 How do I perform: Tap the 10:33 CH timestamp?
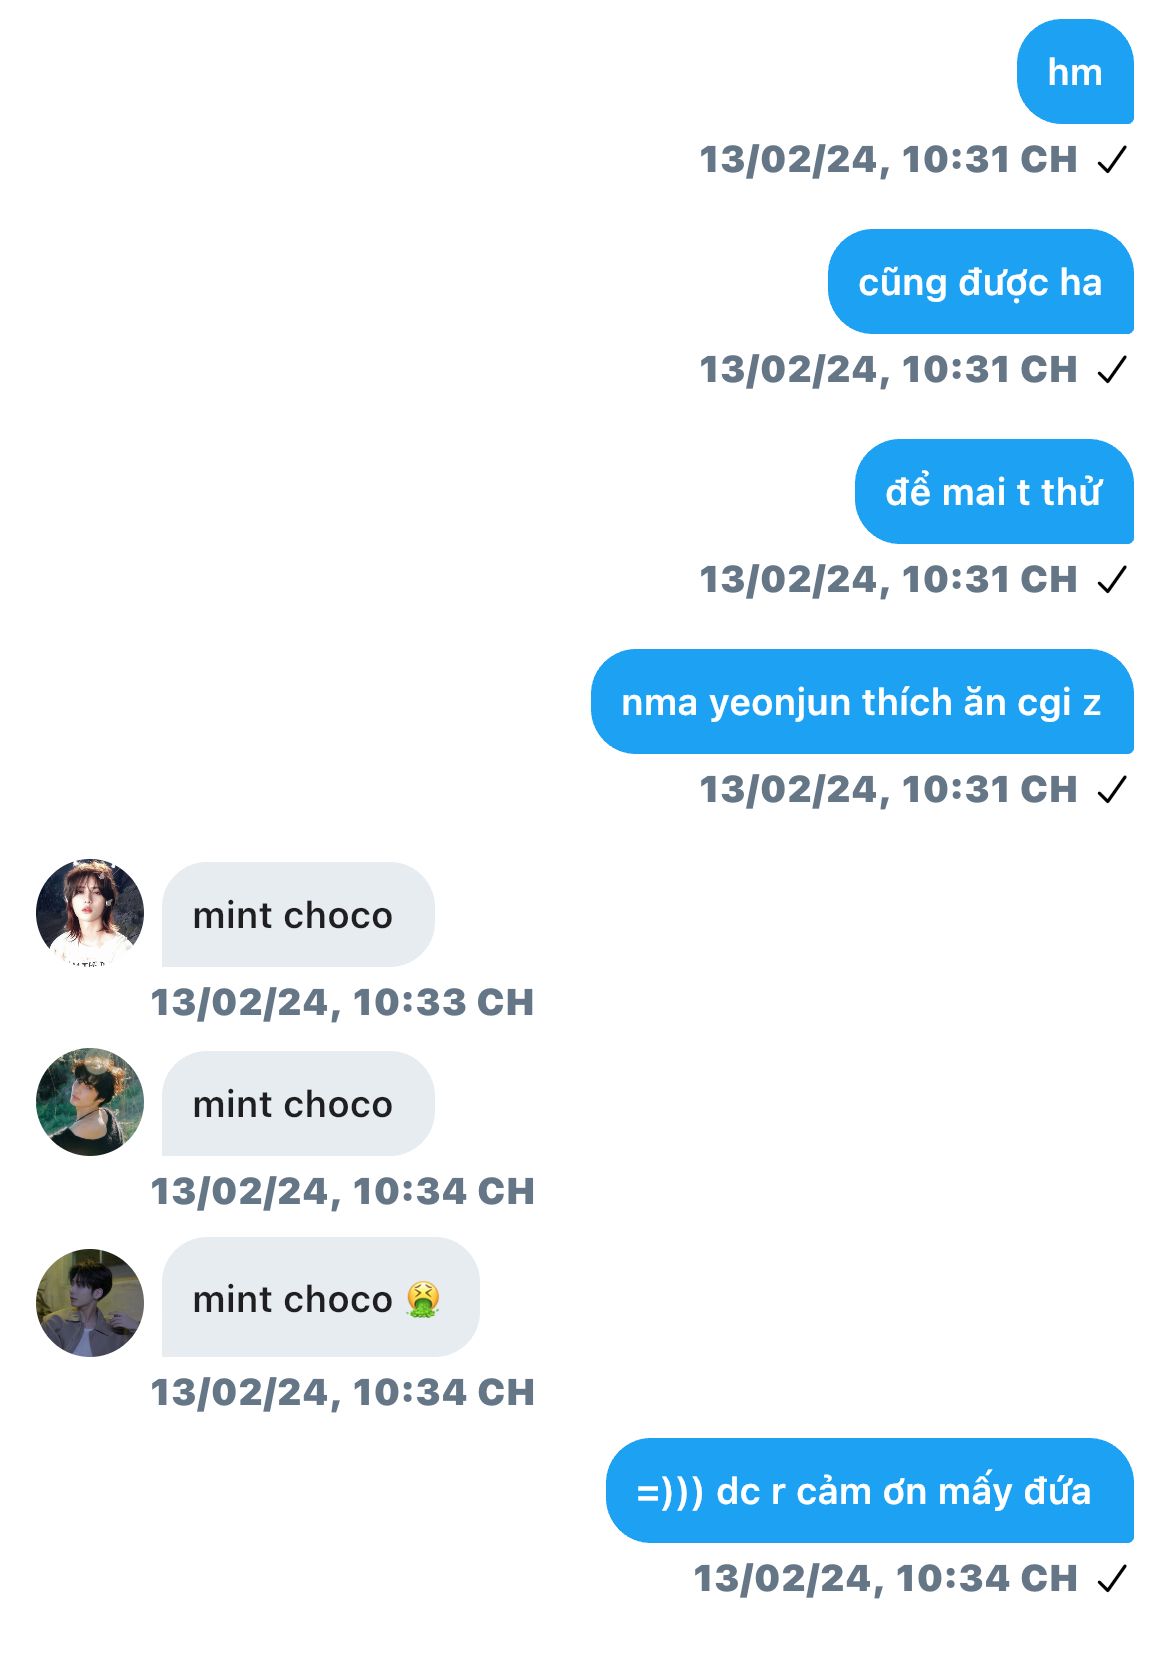pyautogui.click(x=342, y=1002)
